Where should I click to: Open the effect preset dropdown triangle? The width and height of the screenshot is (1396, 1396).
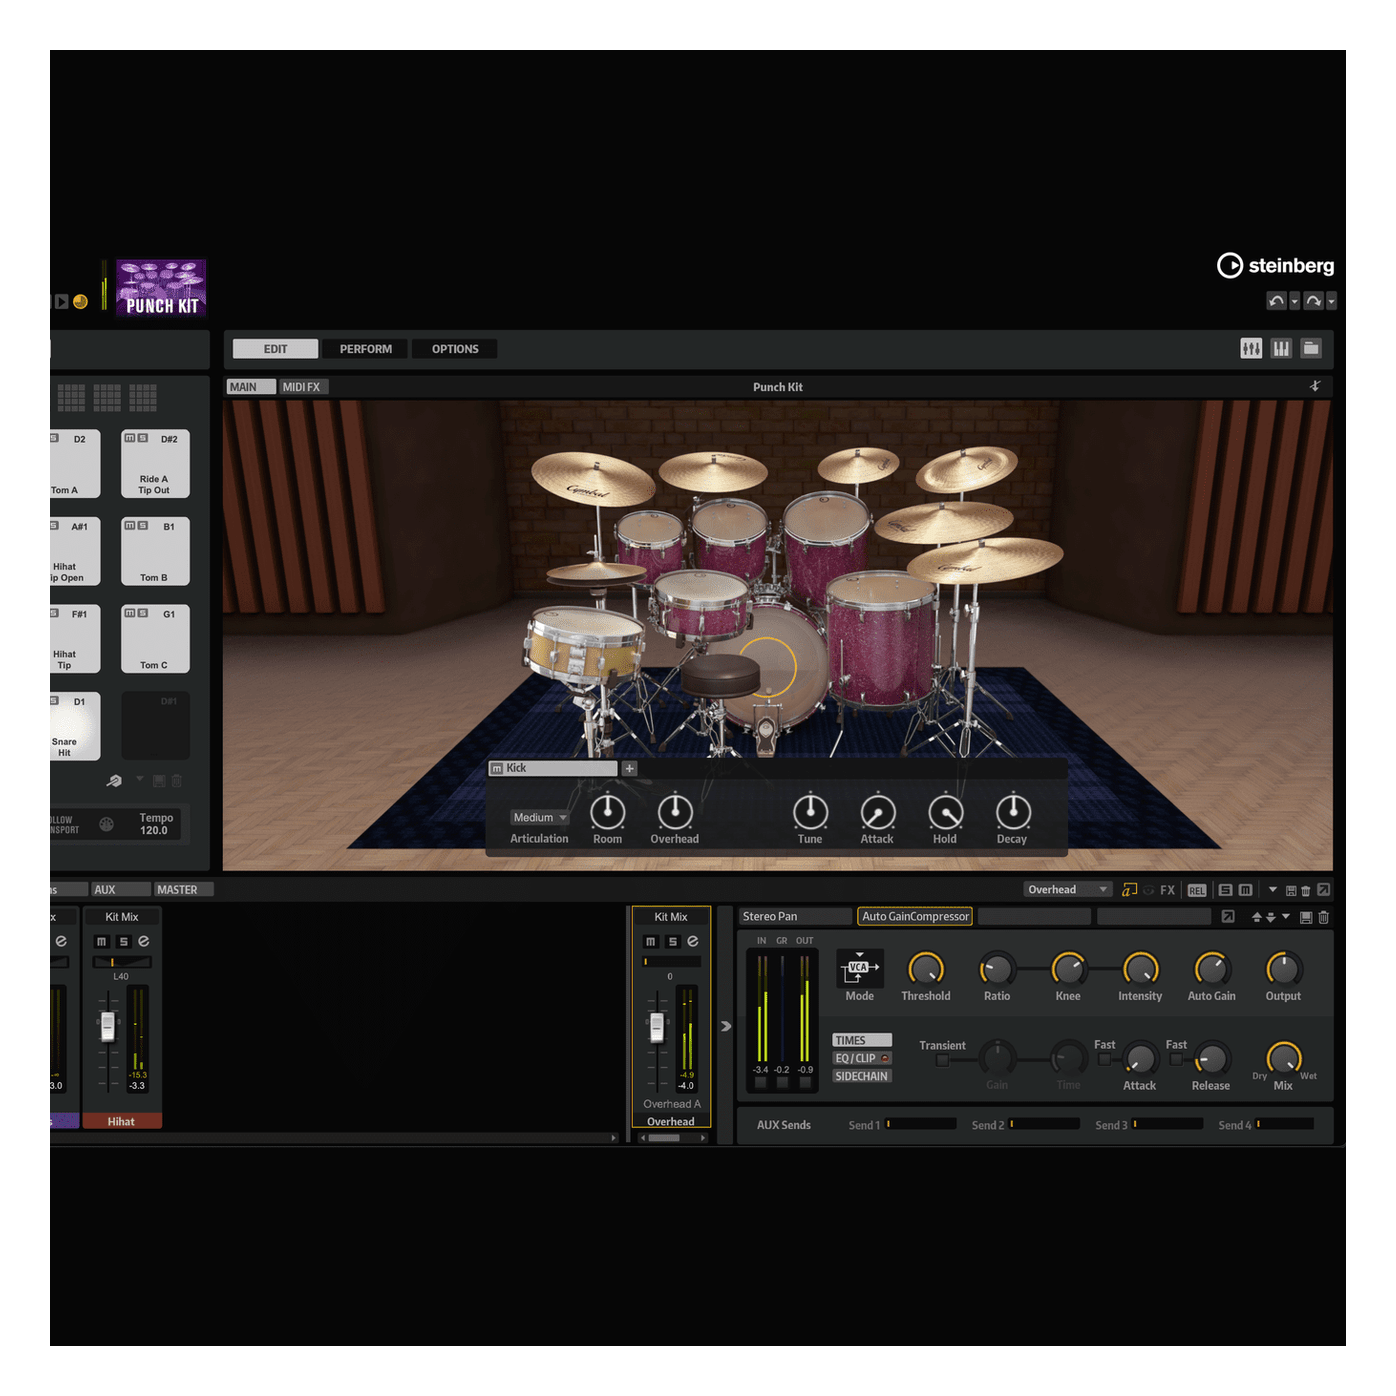point(1286,916)
